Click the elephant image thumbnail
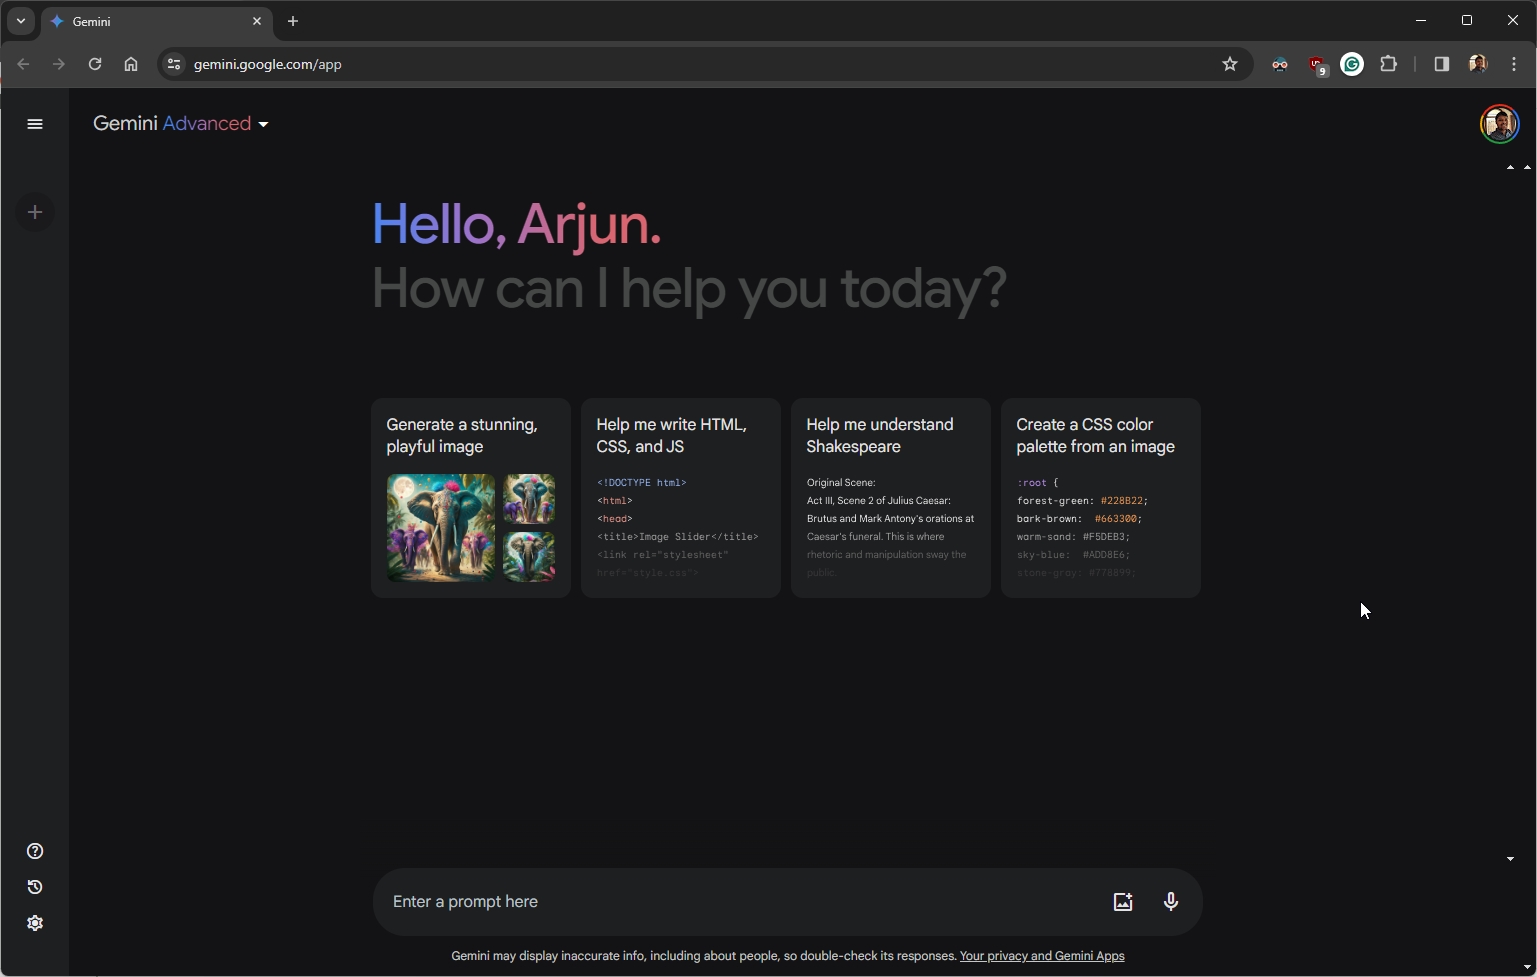The image size is (1537, 977). [440, 528]
